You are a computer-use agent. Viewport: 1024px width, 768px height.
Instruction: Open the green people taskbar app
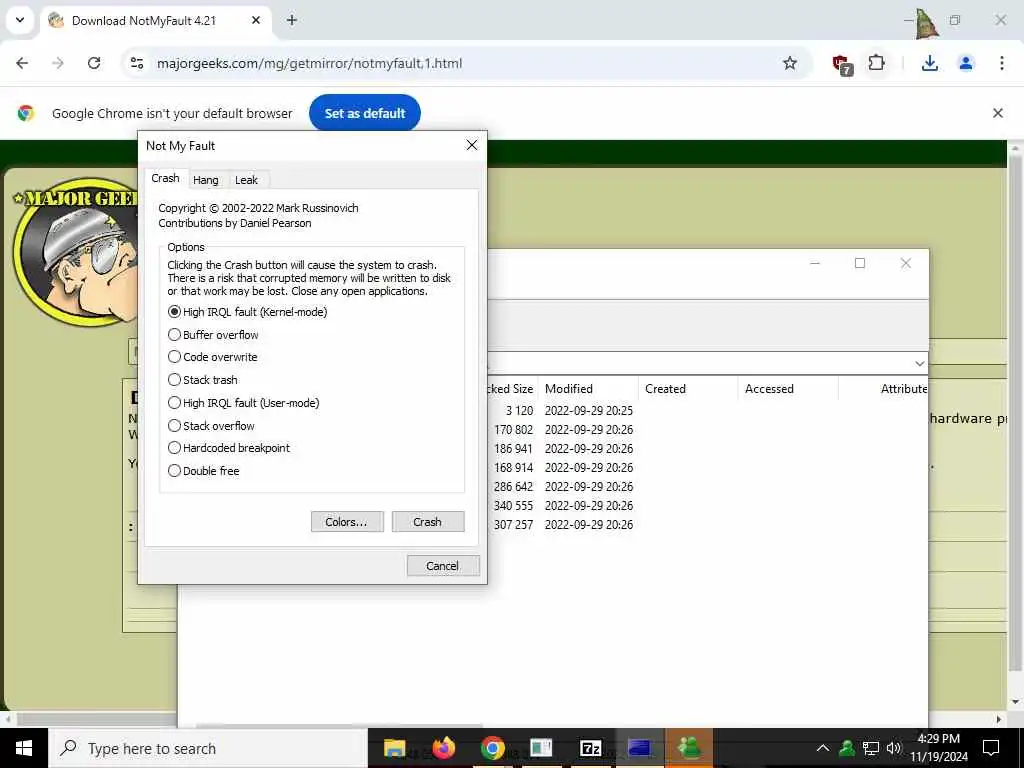click(x=688, y=748)
